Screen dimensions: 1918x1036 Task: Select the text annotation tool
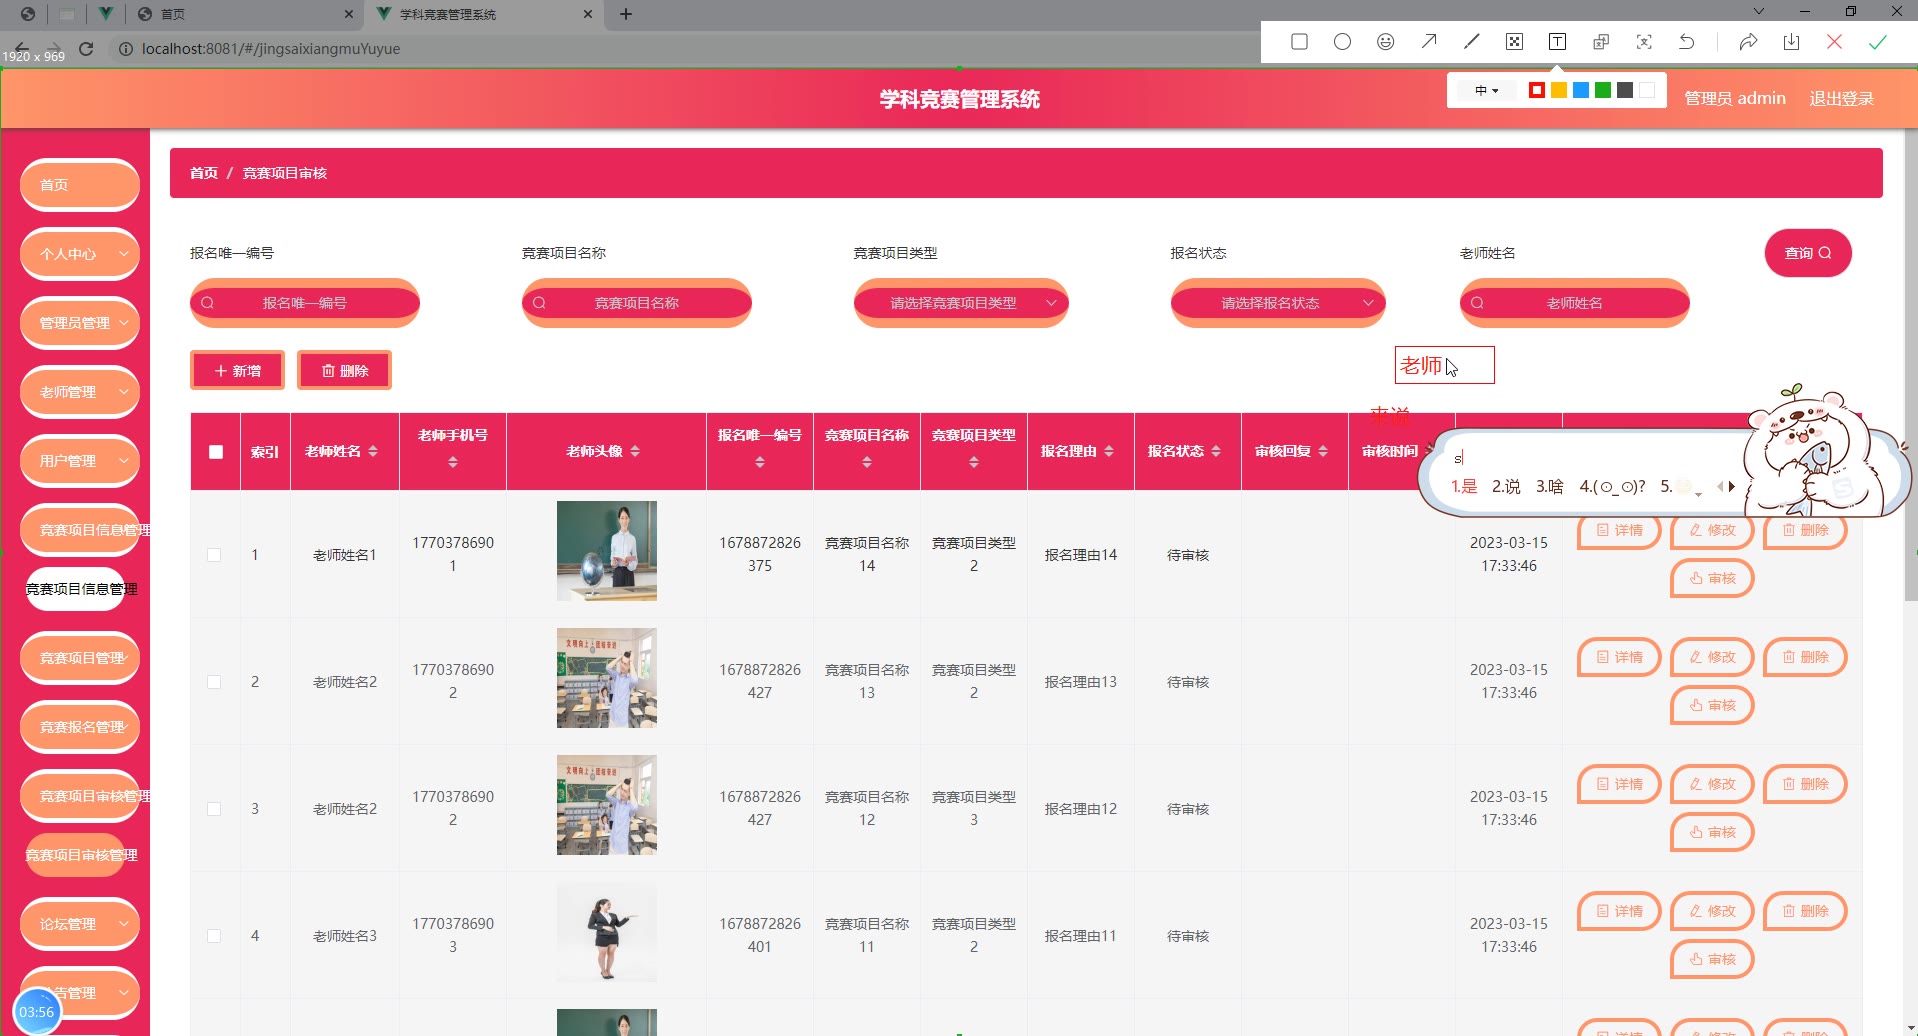[1557, 42]
